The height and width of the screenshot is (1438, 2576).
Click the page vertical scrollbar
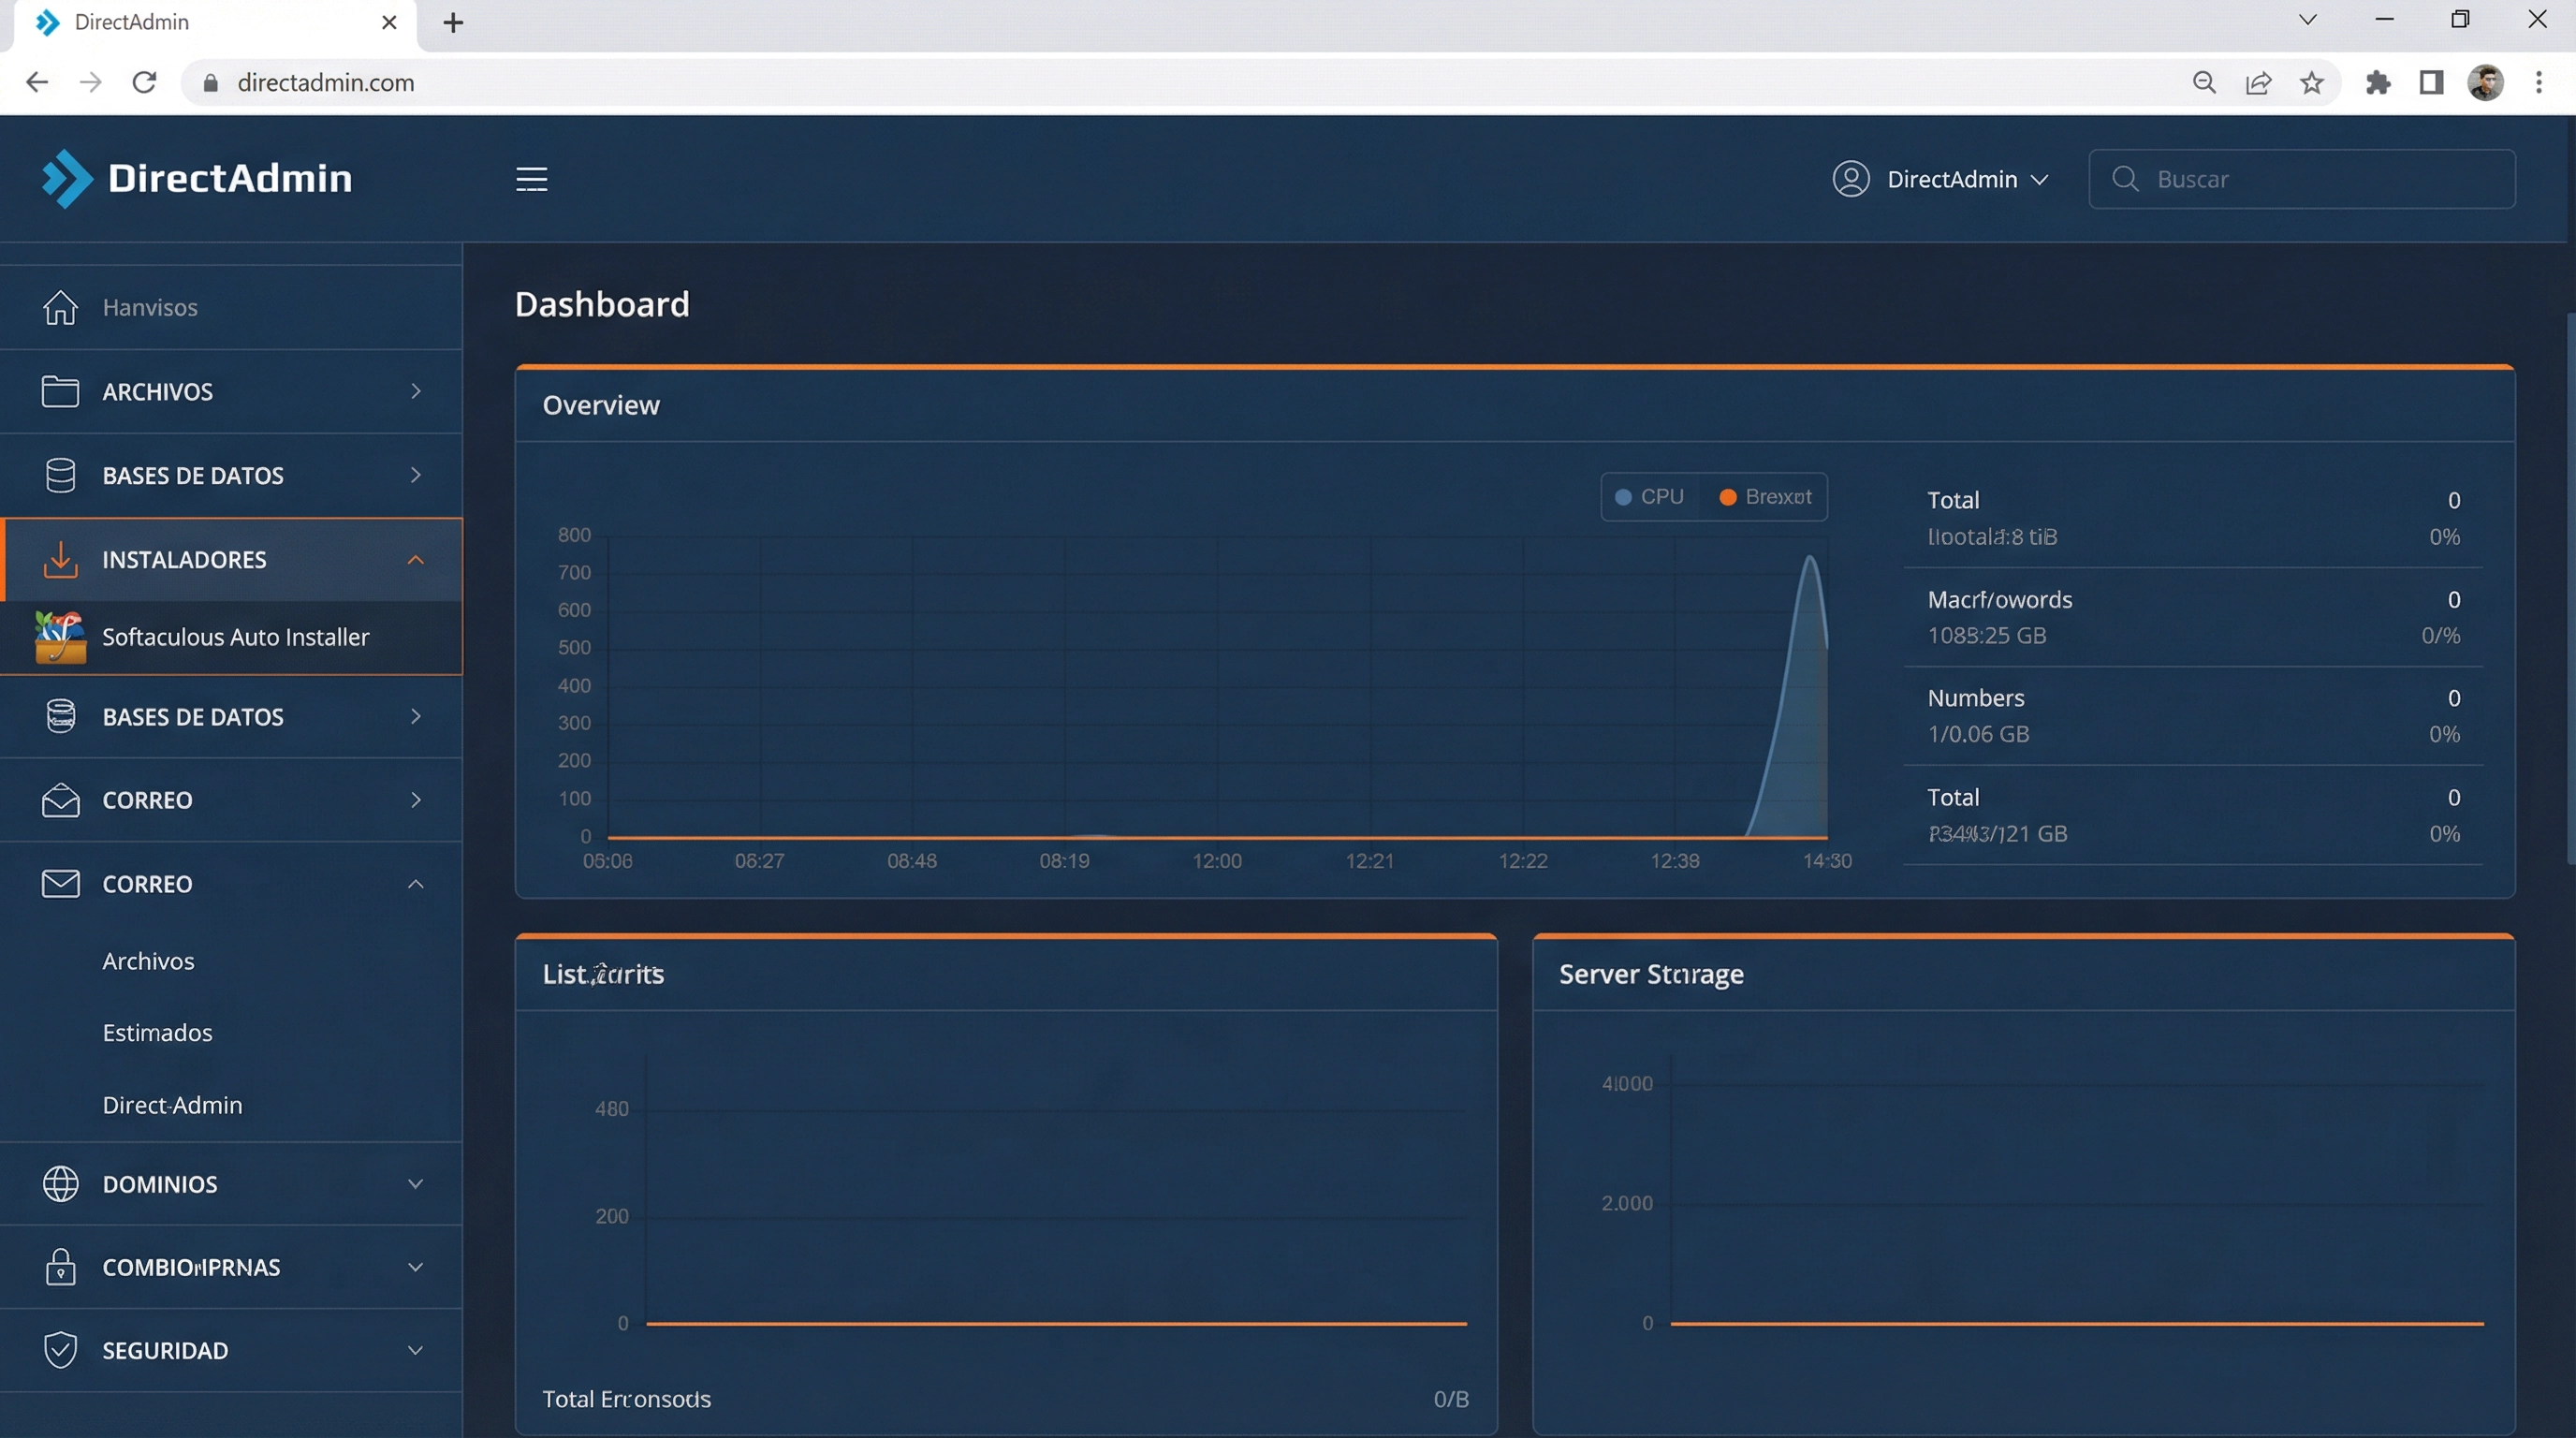coord(2569,590)
